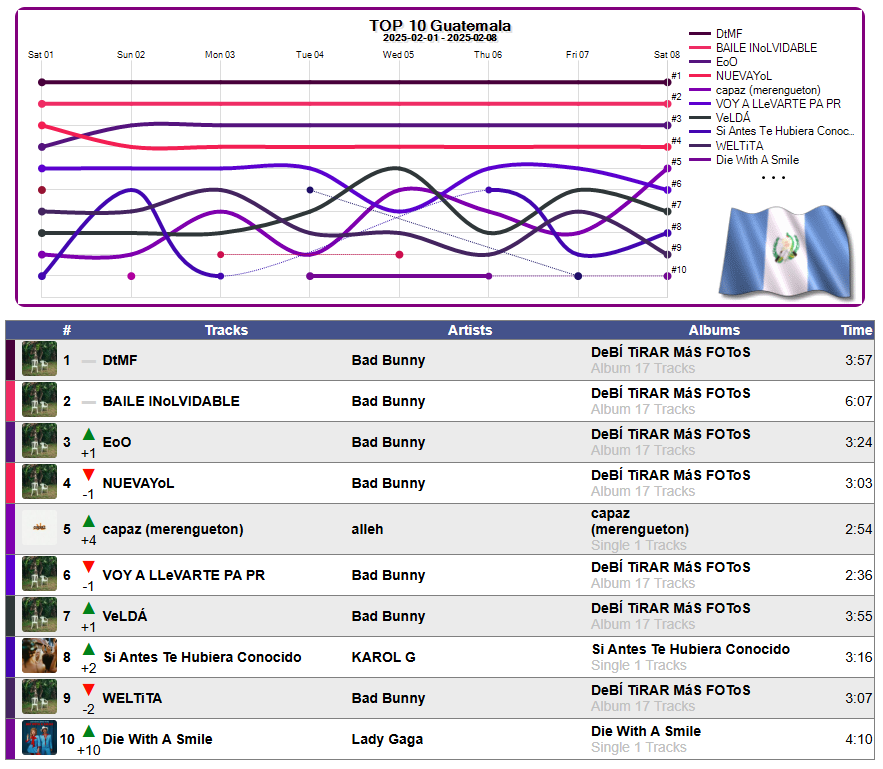883x769 pixels.
Task: Click the red down arrow beside NUEVAYoL
Action: tap(88, 475)
